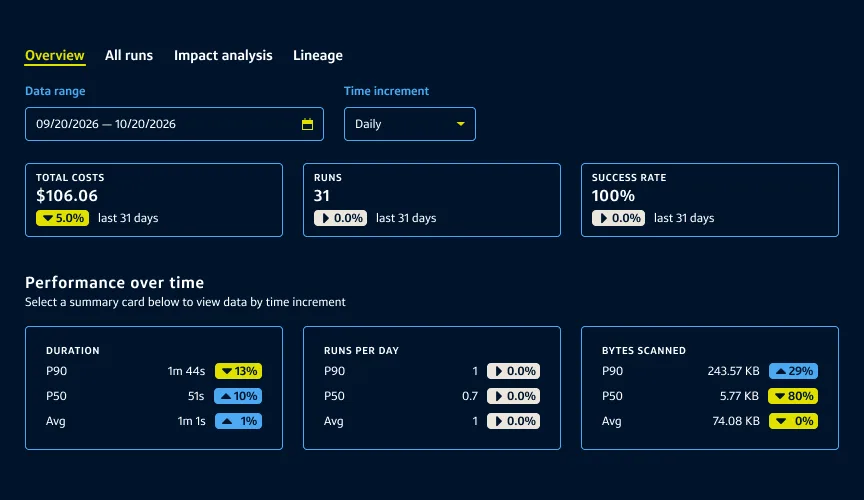864x500 pixels.
Task: Click the 0.0% badge under Runs
Action: (341, 218)
